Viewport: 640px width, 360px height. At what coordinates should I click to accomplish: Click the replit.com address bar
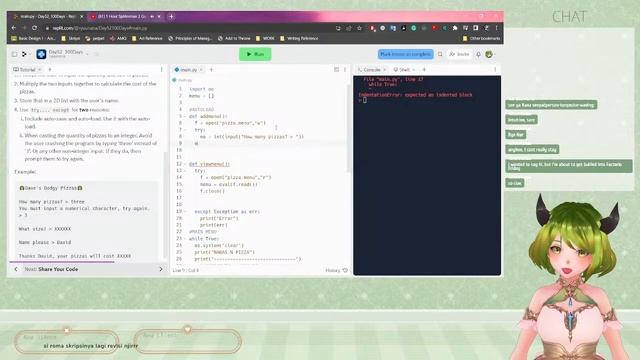pyautogui.click(x=188, y=28)
